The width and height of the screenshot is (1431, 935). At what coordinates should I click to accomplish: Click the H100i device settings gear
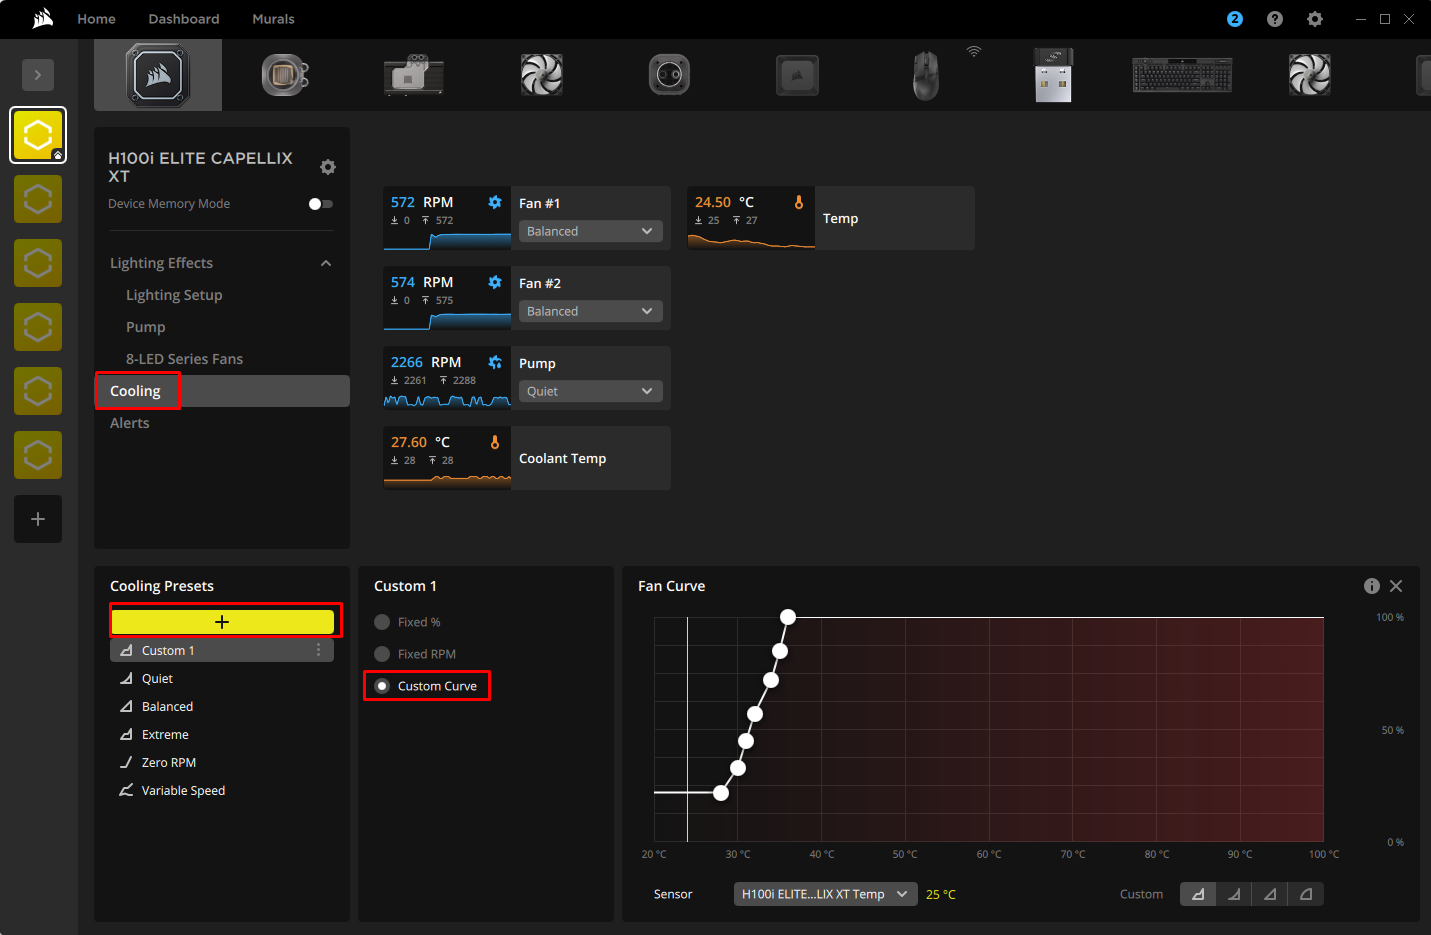pyautogui.click(x=328, y=167)
